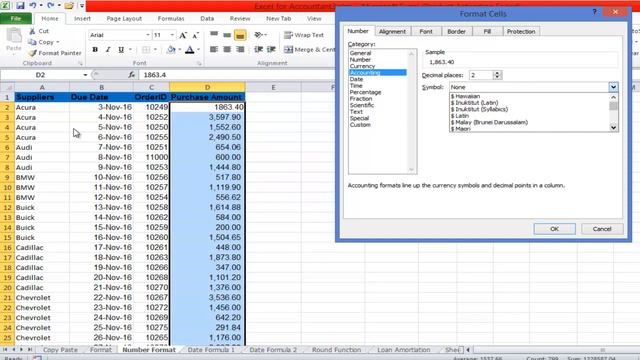The height and width of the screenshot is (360, 640).
Task: Cut selection with the scissors icon
Action: pos(32,31)
